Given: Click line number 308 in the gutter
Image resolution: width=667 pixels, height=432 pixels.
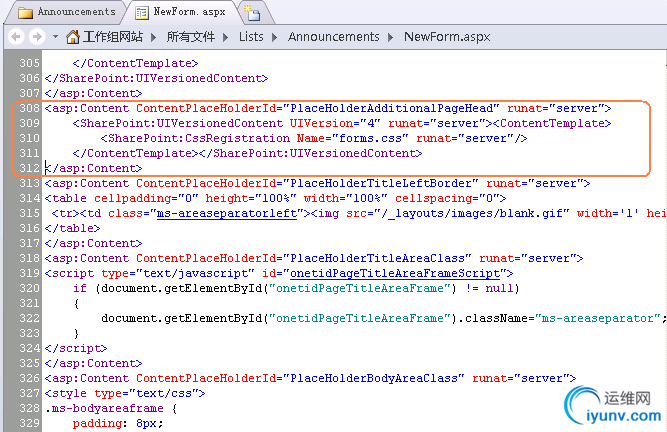Looking at the screenshot, I should click(29, 108).
